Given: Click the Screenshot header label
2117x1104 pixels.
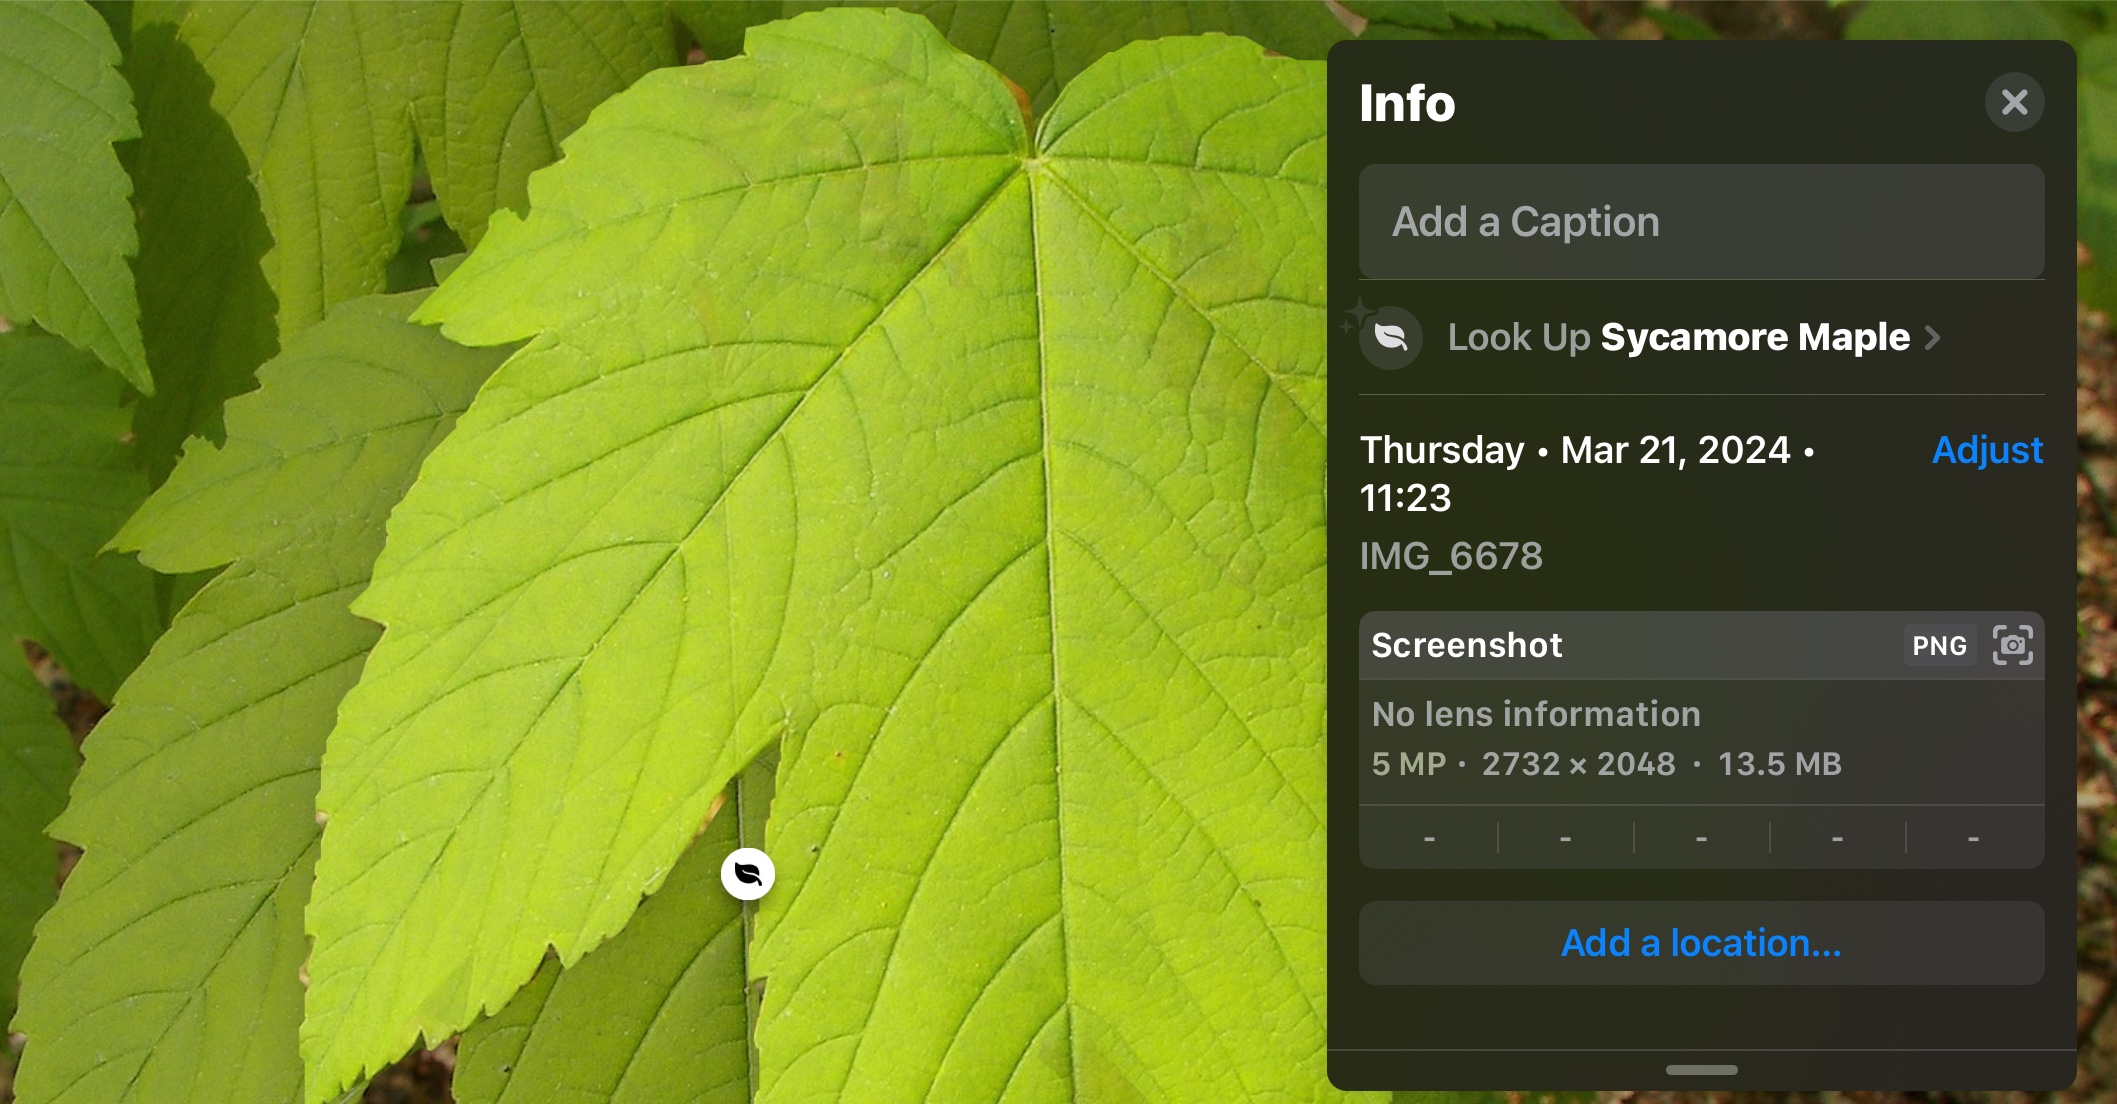Looking at the screenshot, I should [x=1466, y=646].
